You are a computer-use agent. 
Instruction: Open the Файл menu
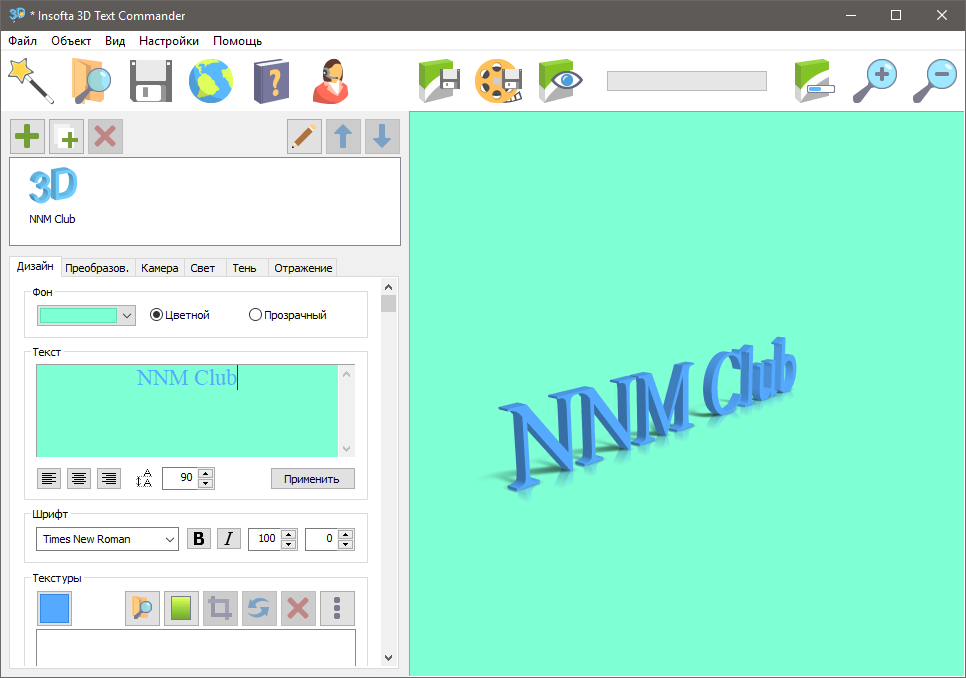pyautogui.click(x=22, y=41)
